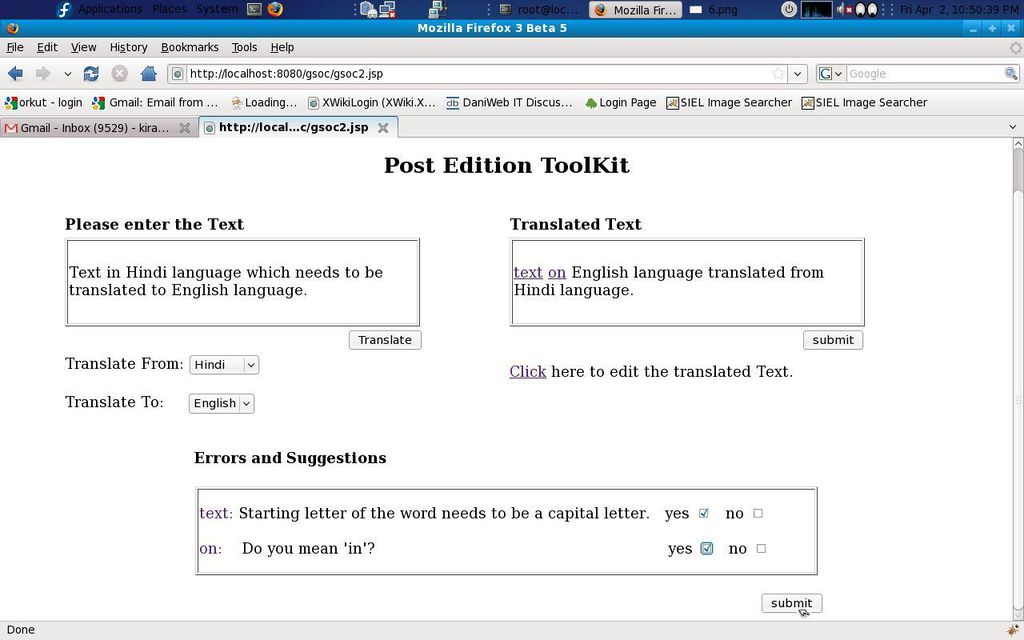The image size is (1024, 640).
Task: Open the DaniWeb IT Discussion bookmark
Action: (509, 102)
